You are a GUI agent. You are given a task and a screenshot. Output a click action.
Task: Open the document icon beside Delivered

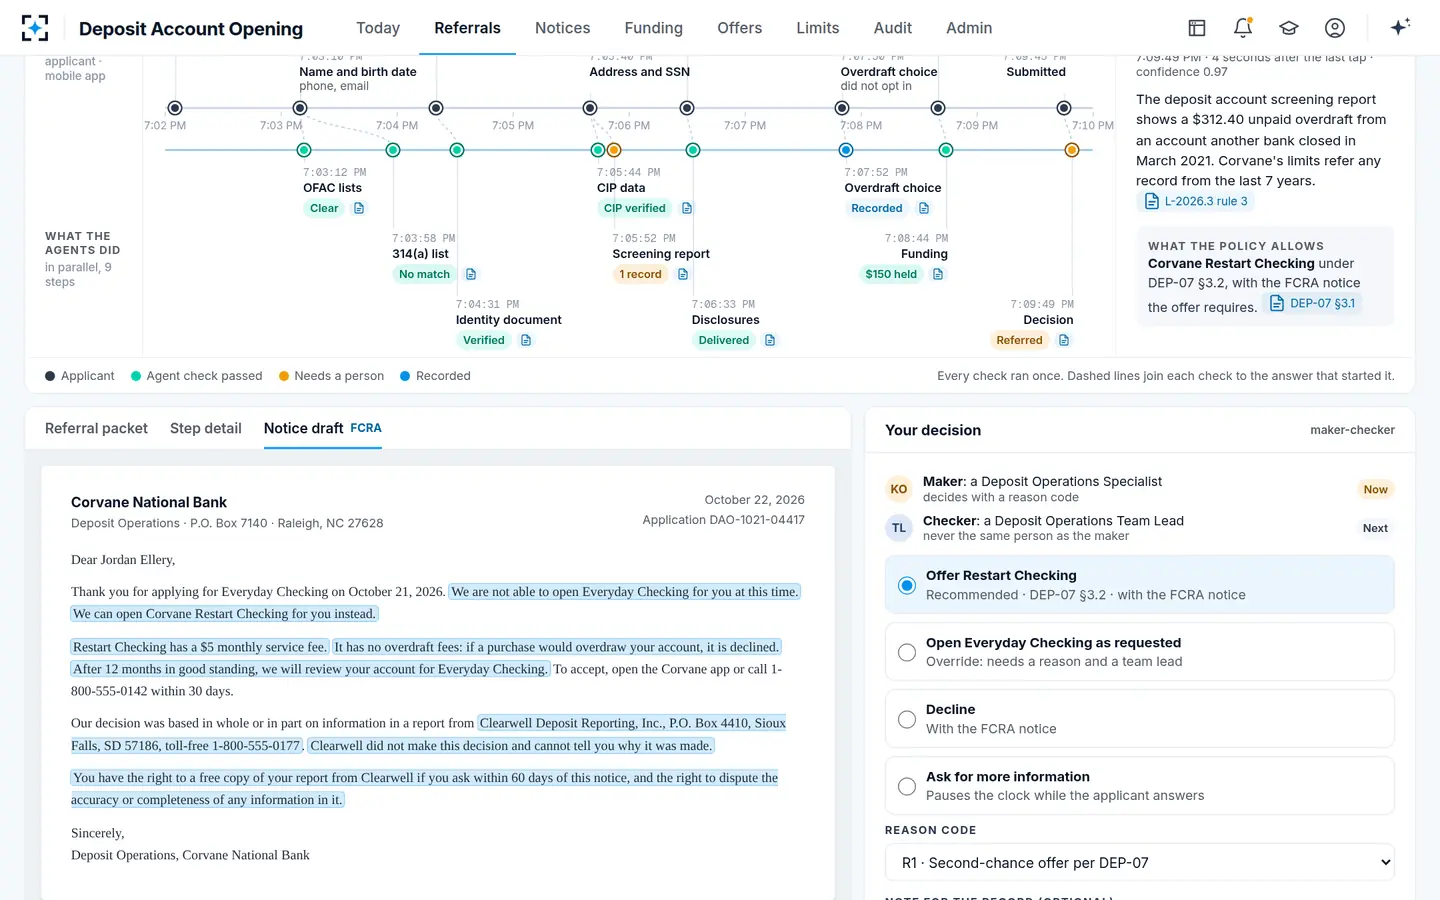pyautogui.click(x=770, y=340)
